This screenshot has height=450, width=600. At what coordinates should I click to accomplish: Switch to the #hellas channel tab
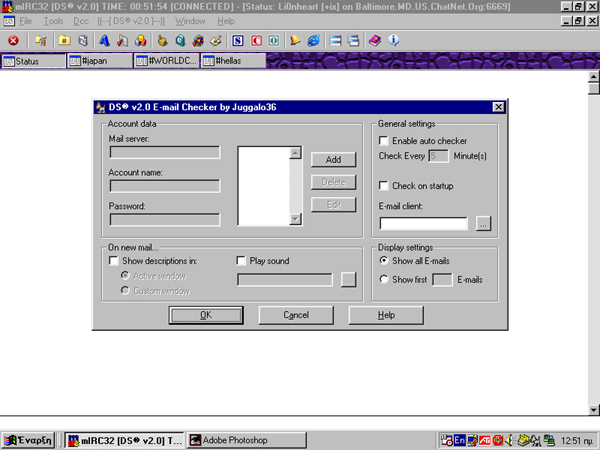(x=233, y=61)
